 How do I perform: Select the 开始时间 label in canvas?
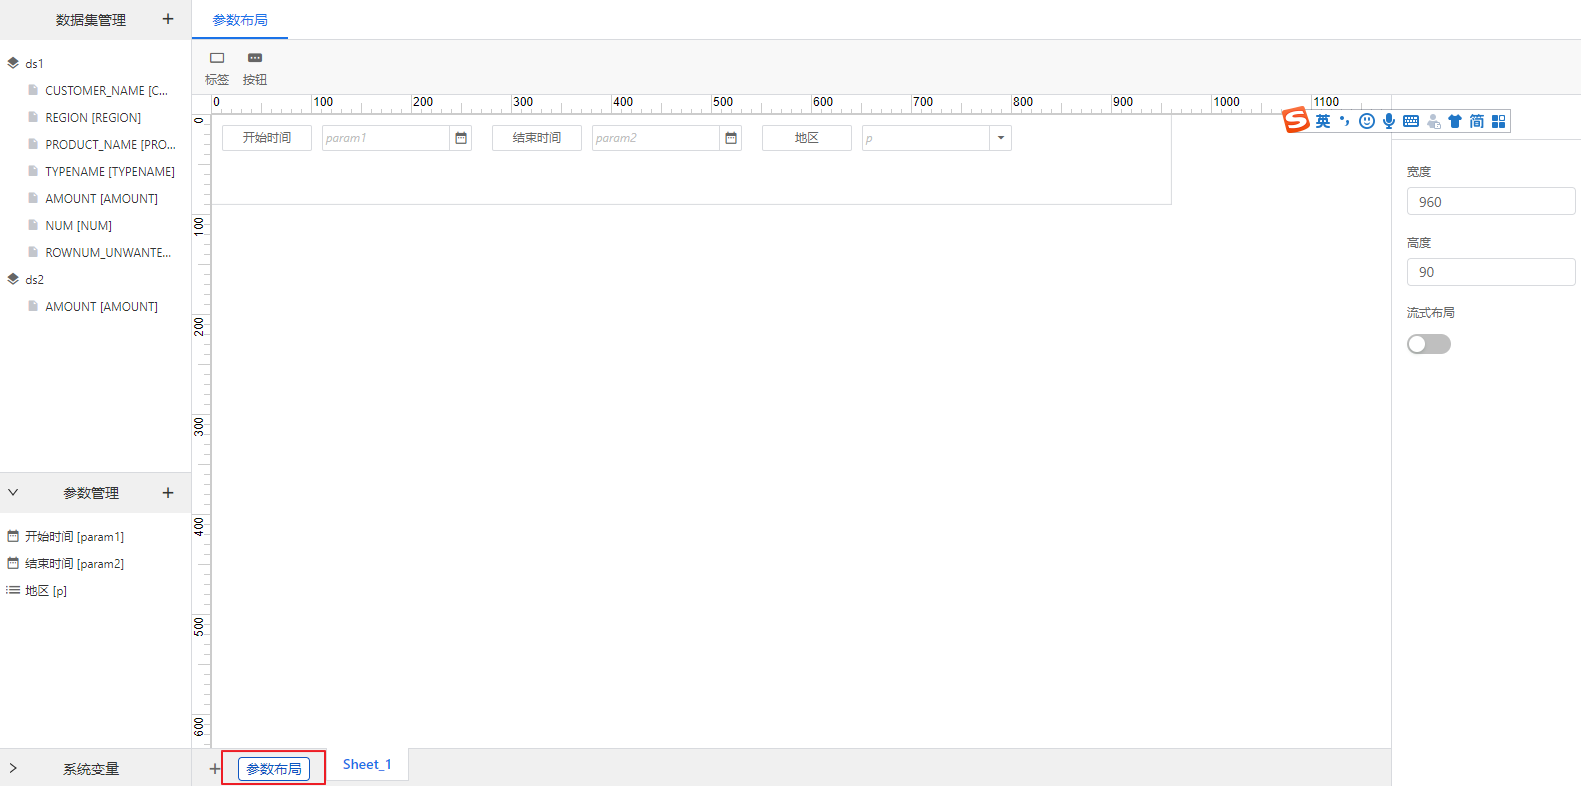coord(267,138)
